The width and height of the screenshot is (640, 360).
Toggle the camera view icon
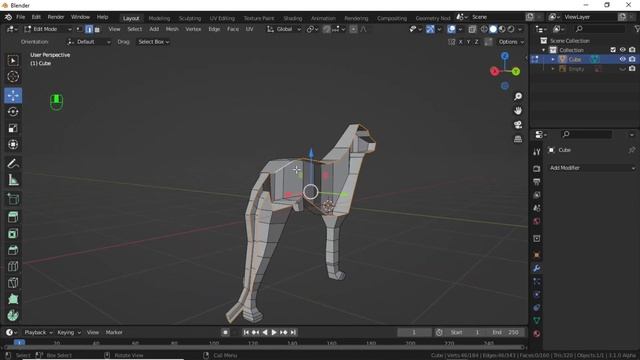(518, 125)
